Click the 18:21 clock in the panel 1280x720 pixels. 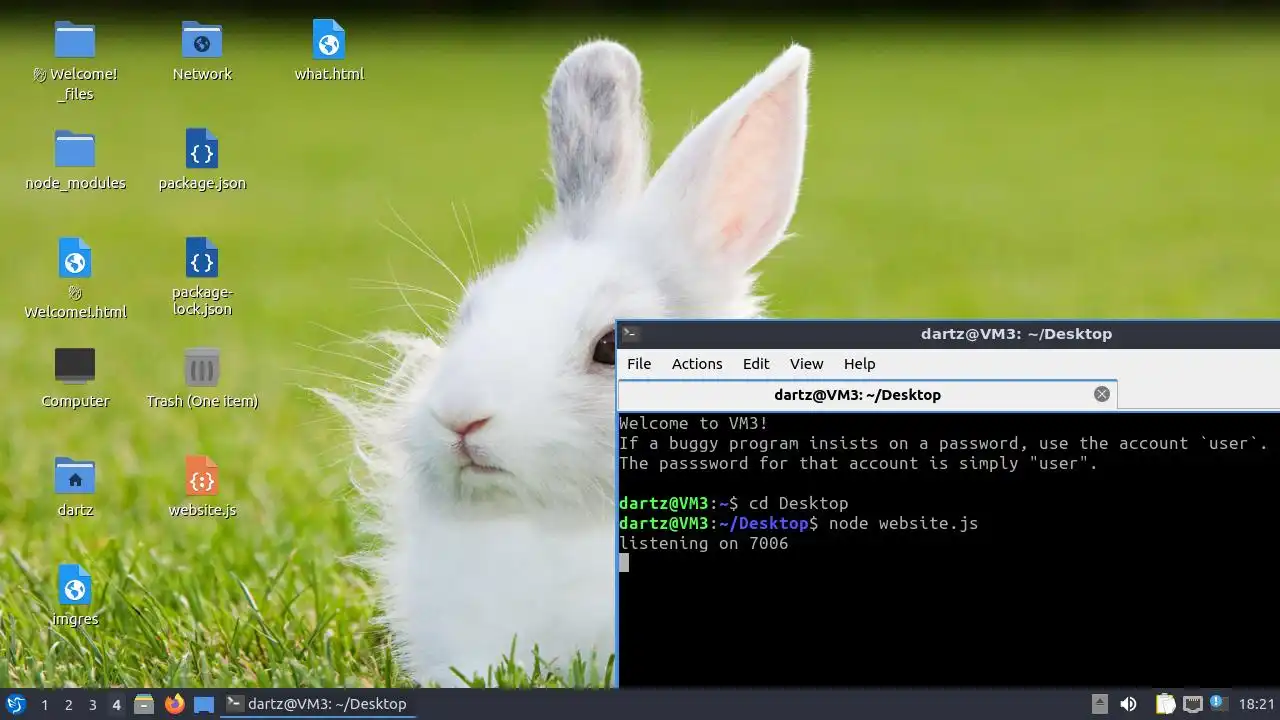[1257, 705]
